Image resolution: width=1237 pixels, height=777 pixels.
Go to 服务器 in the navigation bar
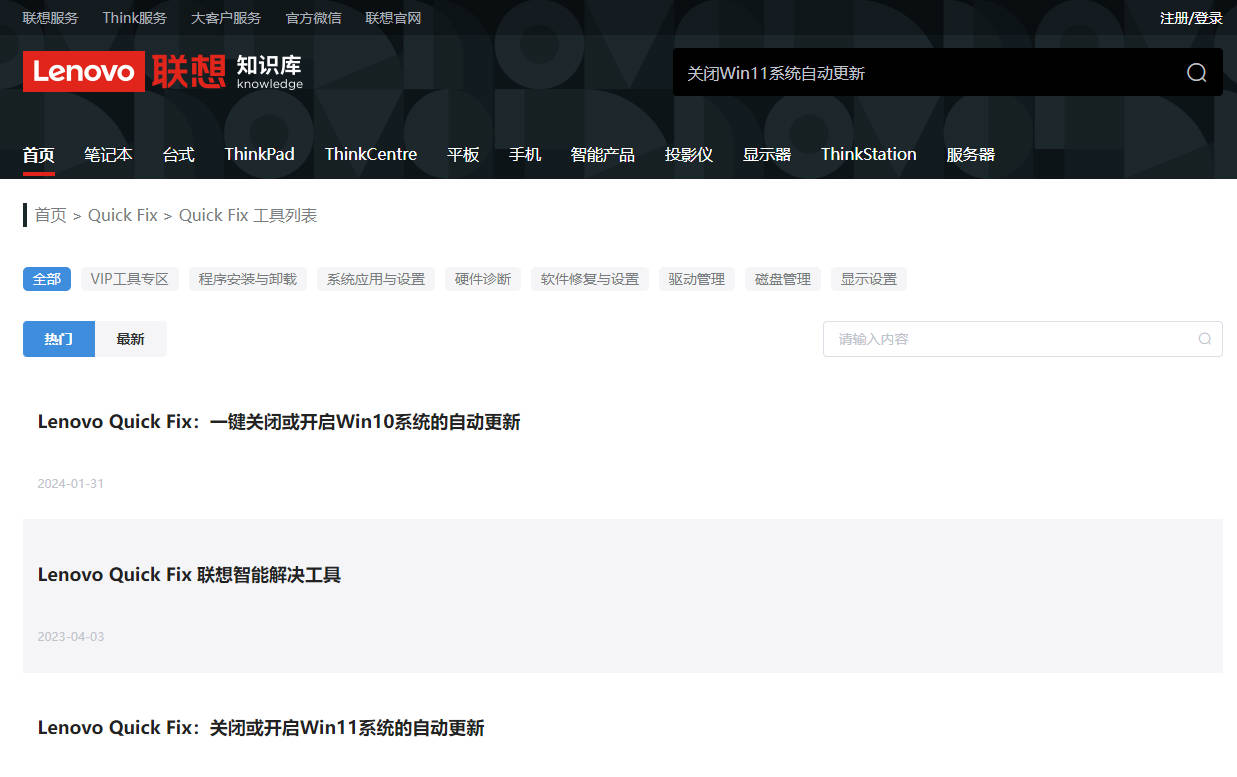pyautogui.click(x=970, y=154)
